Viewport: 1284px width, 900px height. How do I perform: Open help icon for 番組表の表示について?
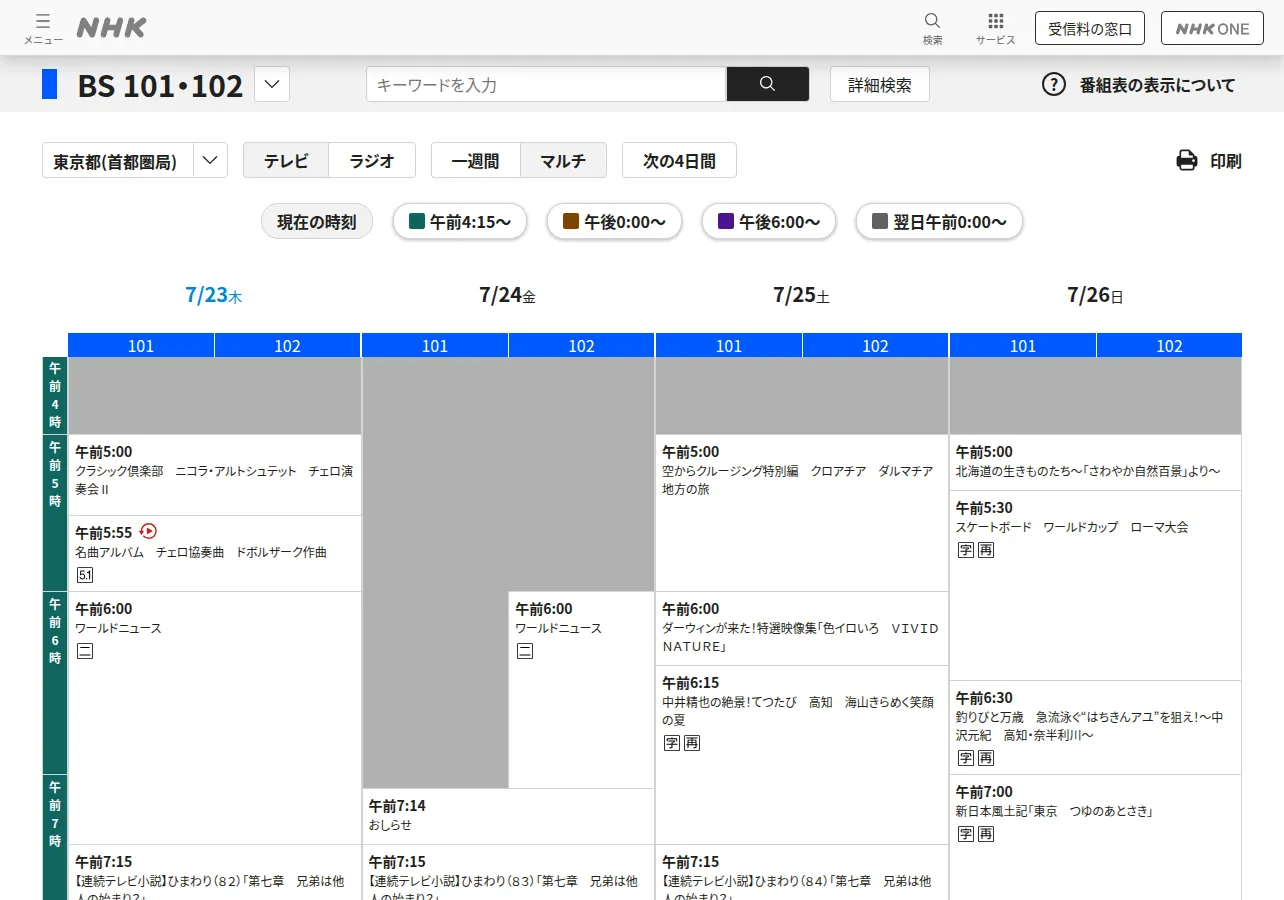pyautogui.click(x=1054, y=85)
